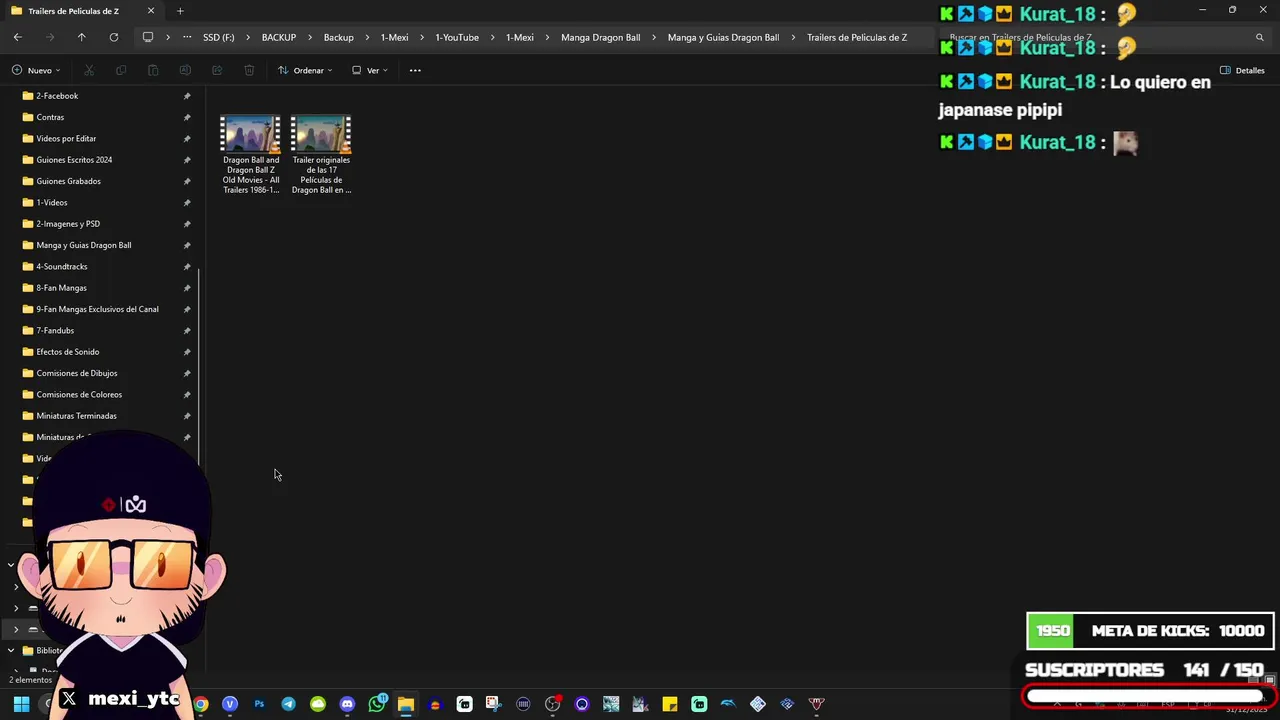Open Guiones Grabados in sidebar

tap(68, 181)
